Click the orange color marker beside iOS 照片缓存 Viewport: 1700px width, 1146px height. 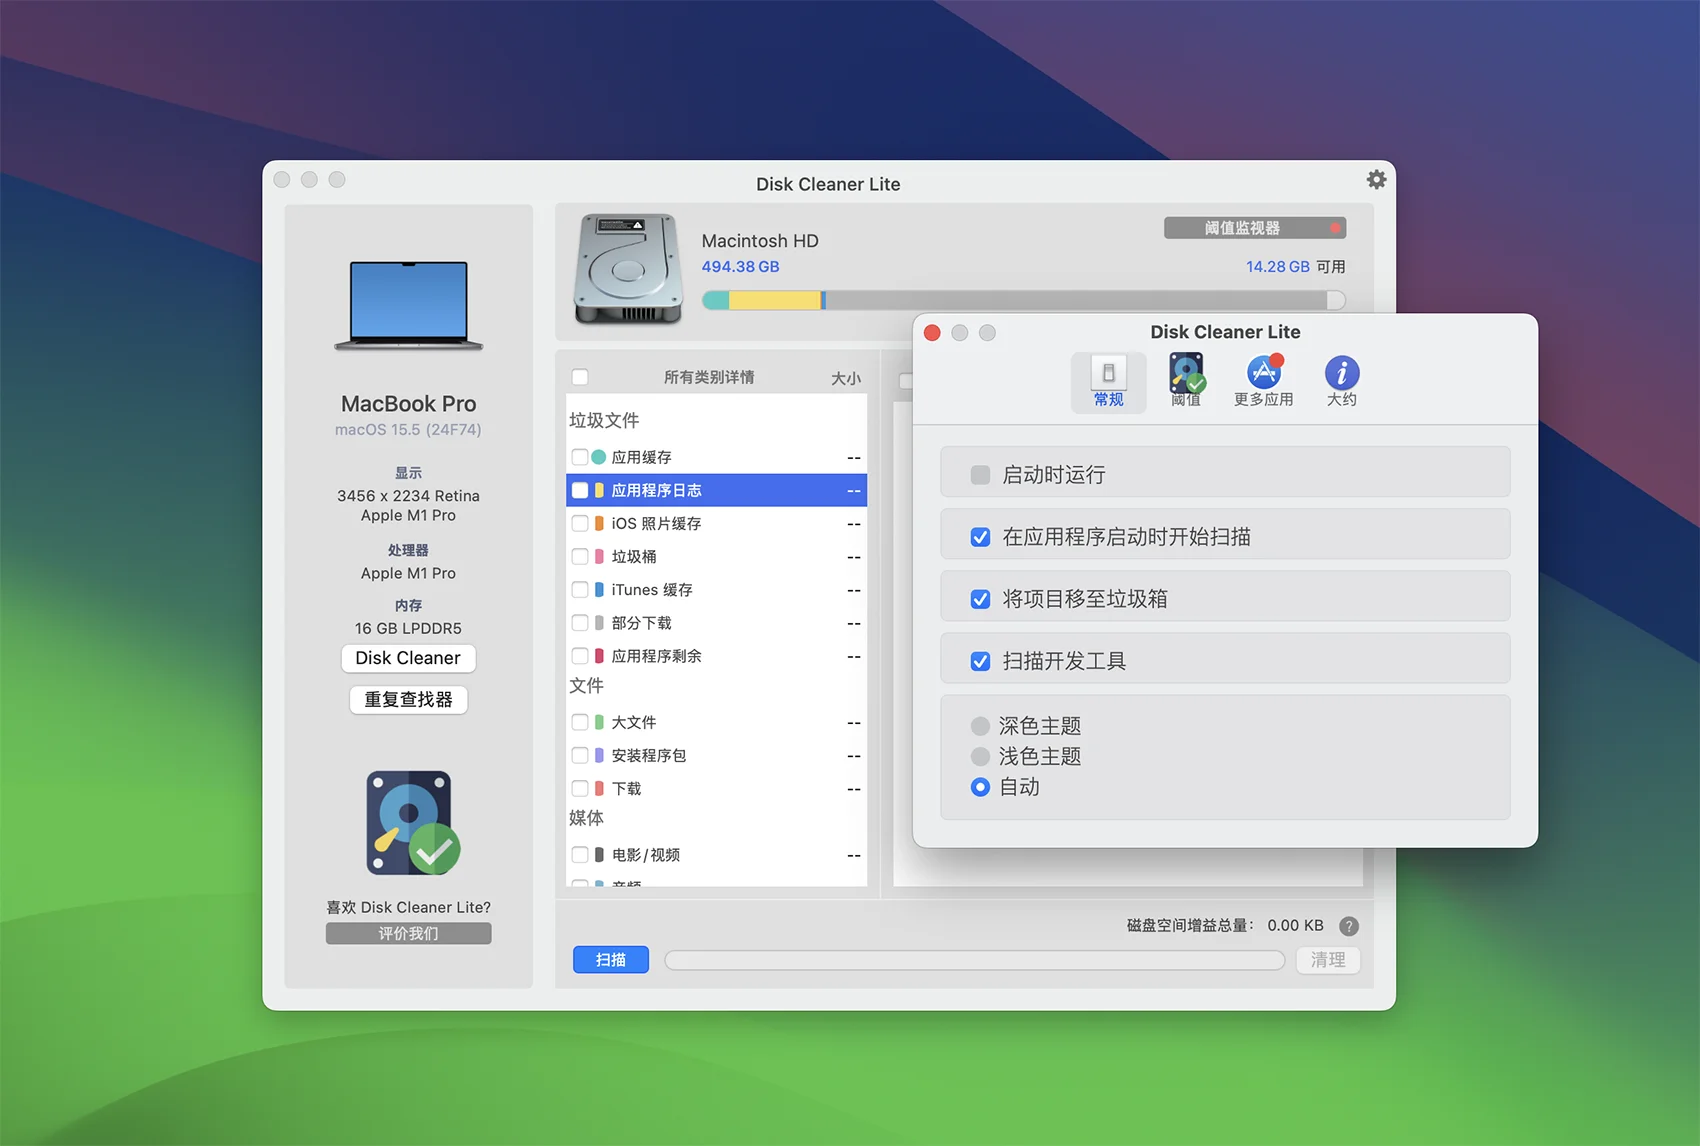click(x=599, y=523)
